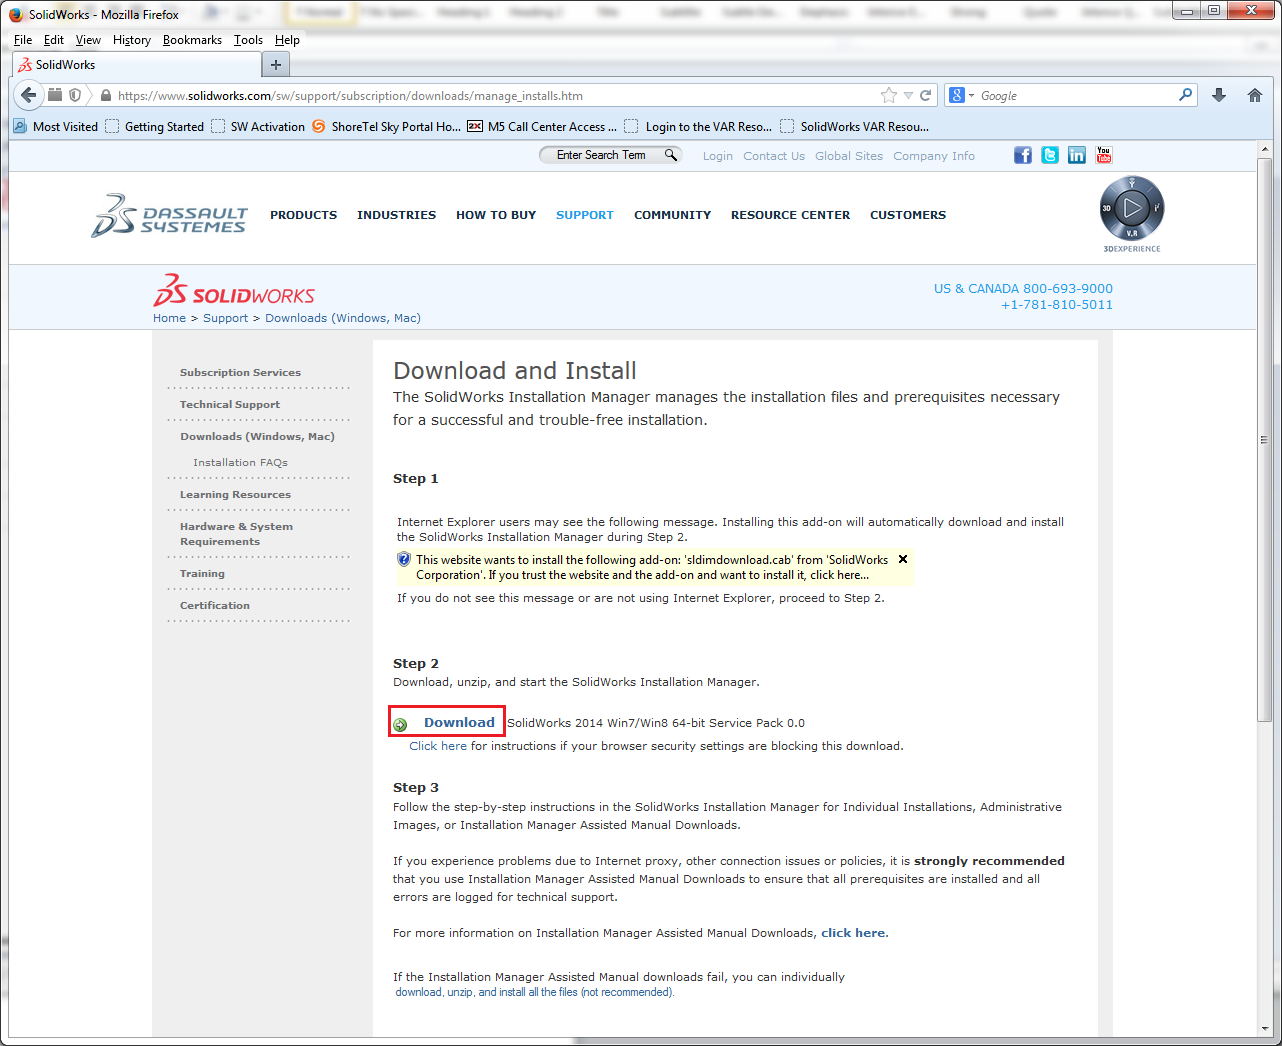Select the SolidWorks browser tab
Image resolution: width=1282 pixels, height=1046 pixels.
tap(137, 65)
